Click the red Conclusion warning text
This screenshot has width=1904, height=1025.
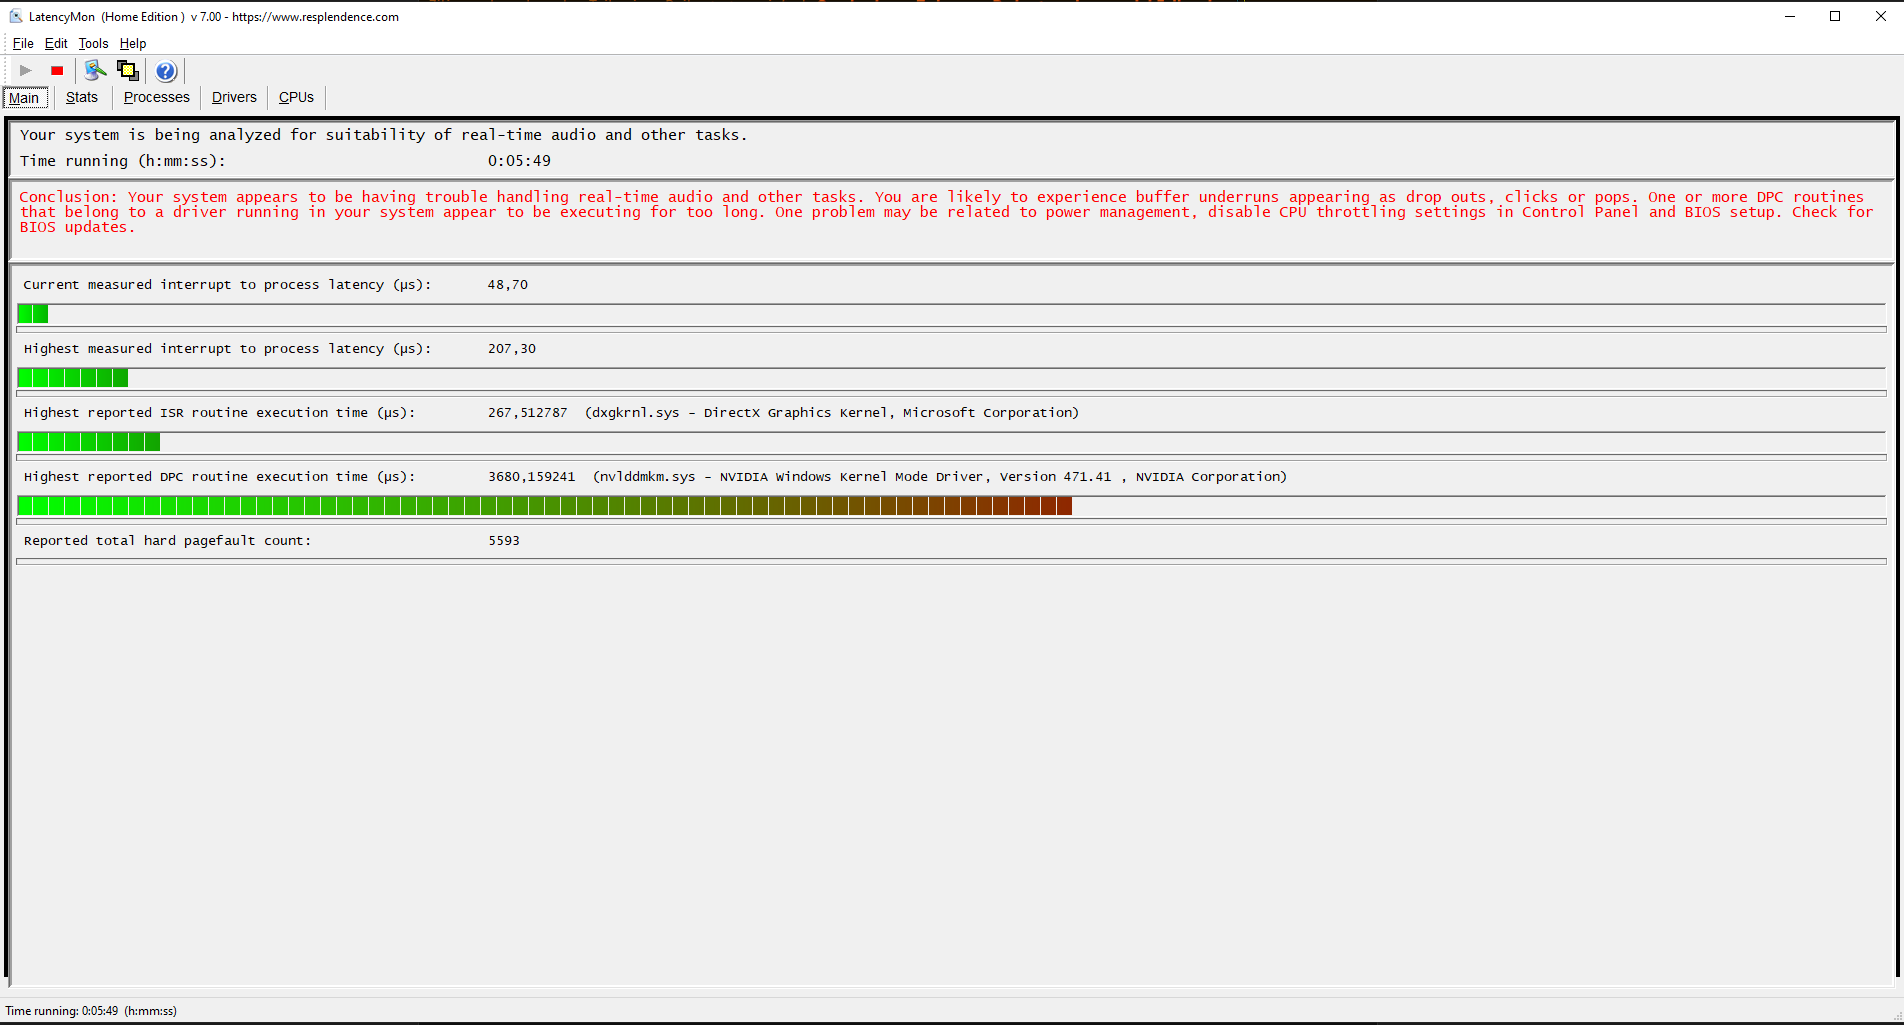[946, 212]
